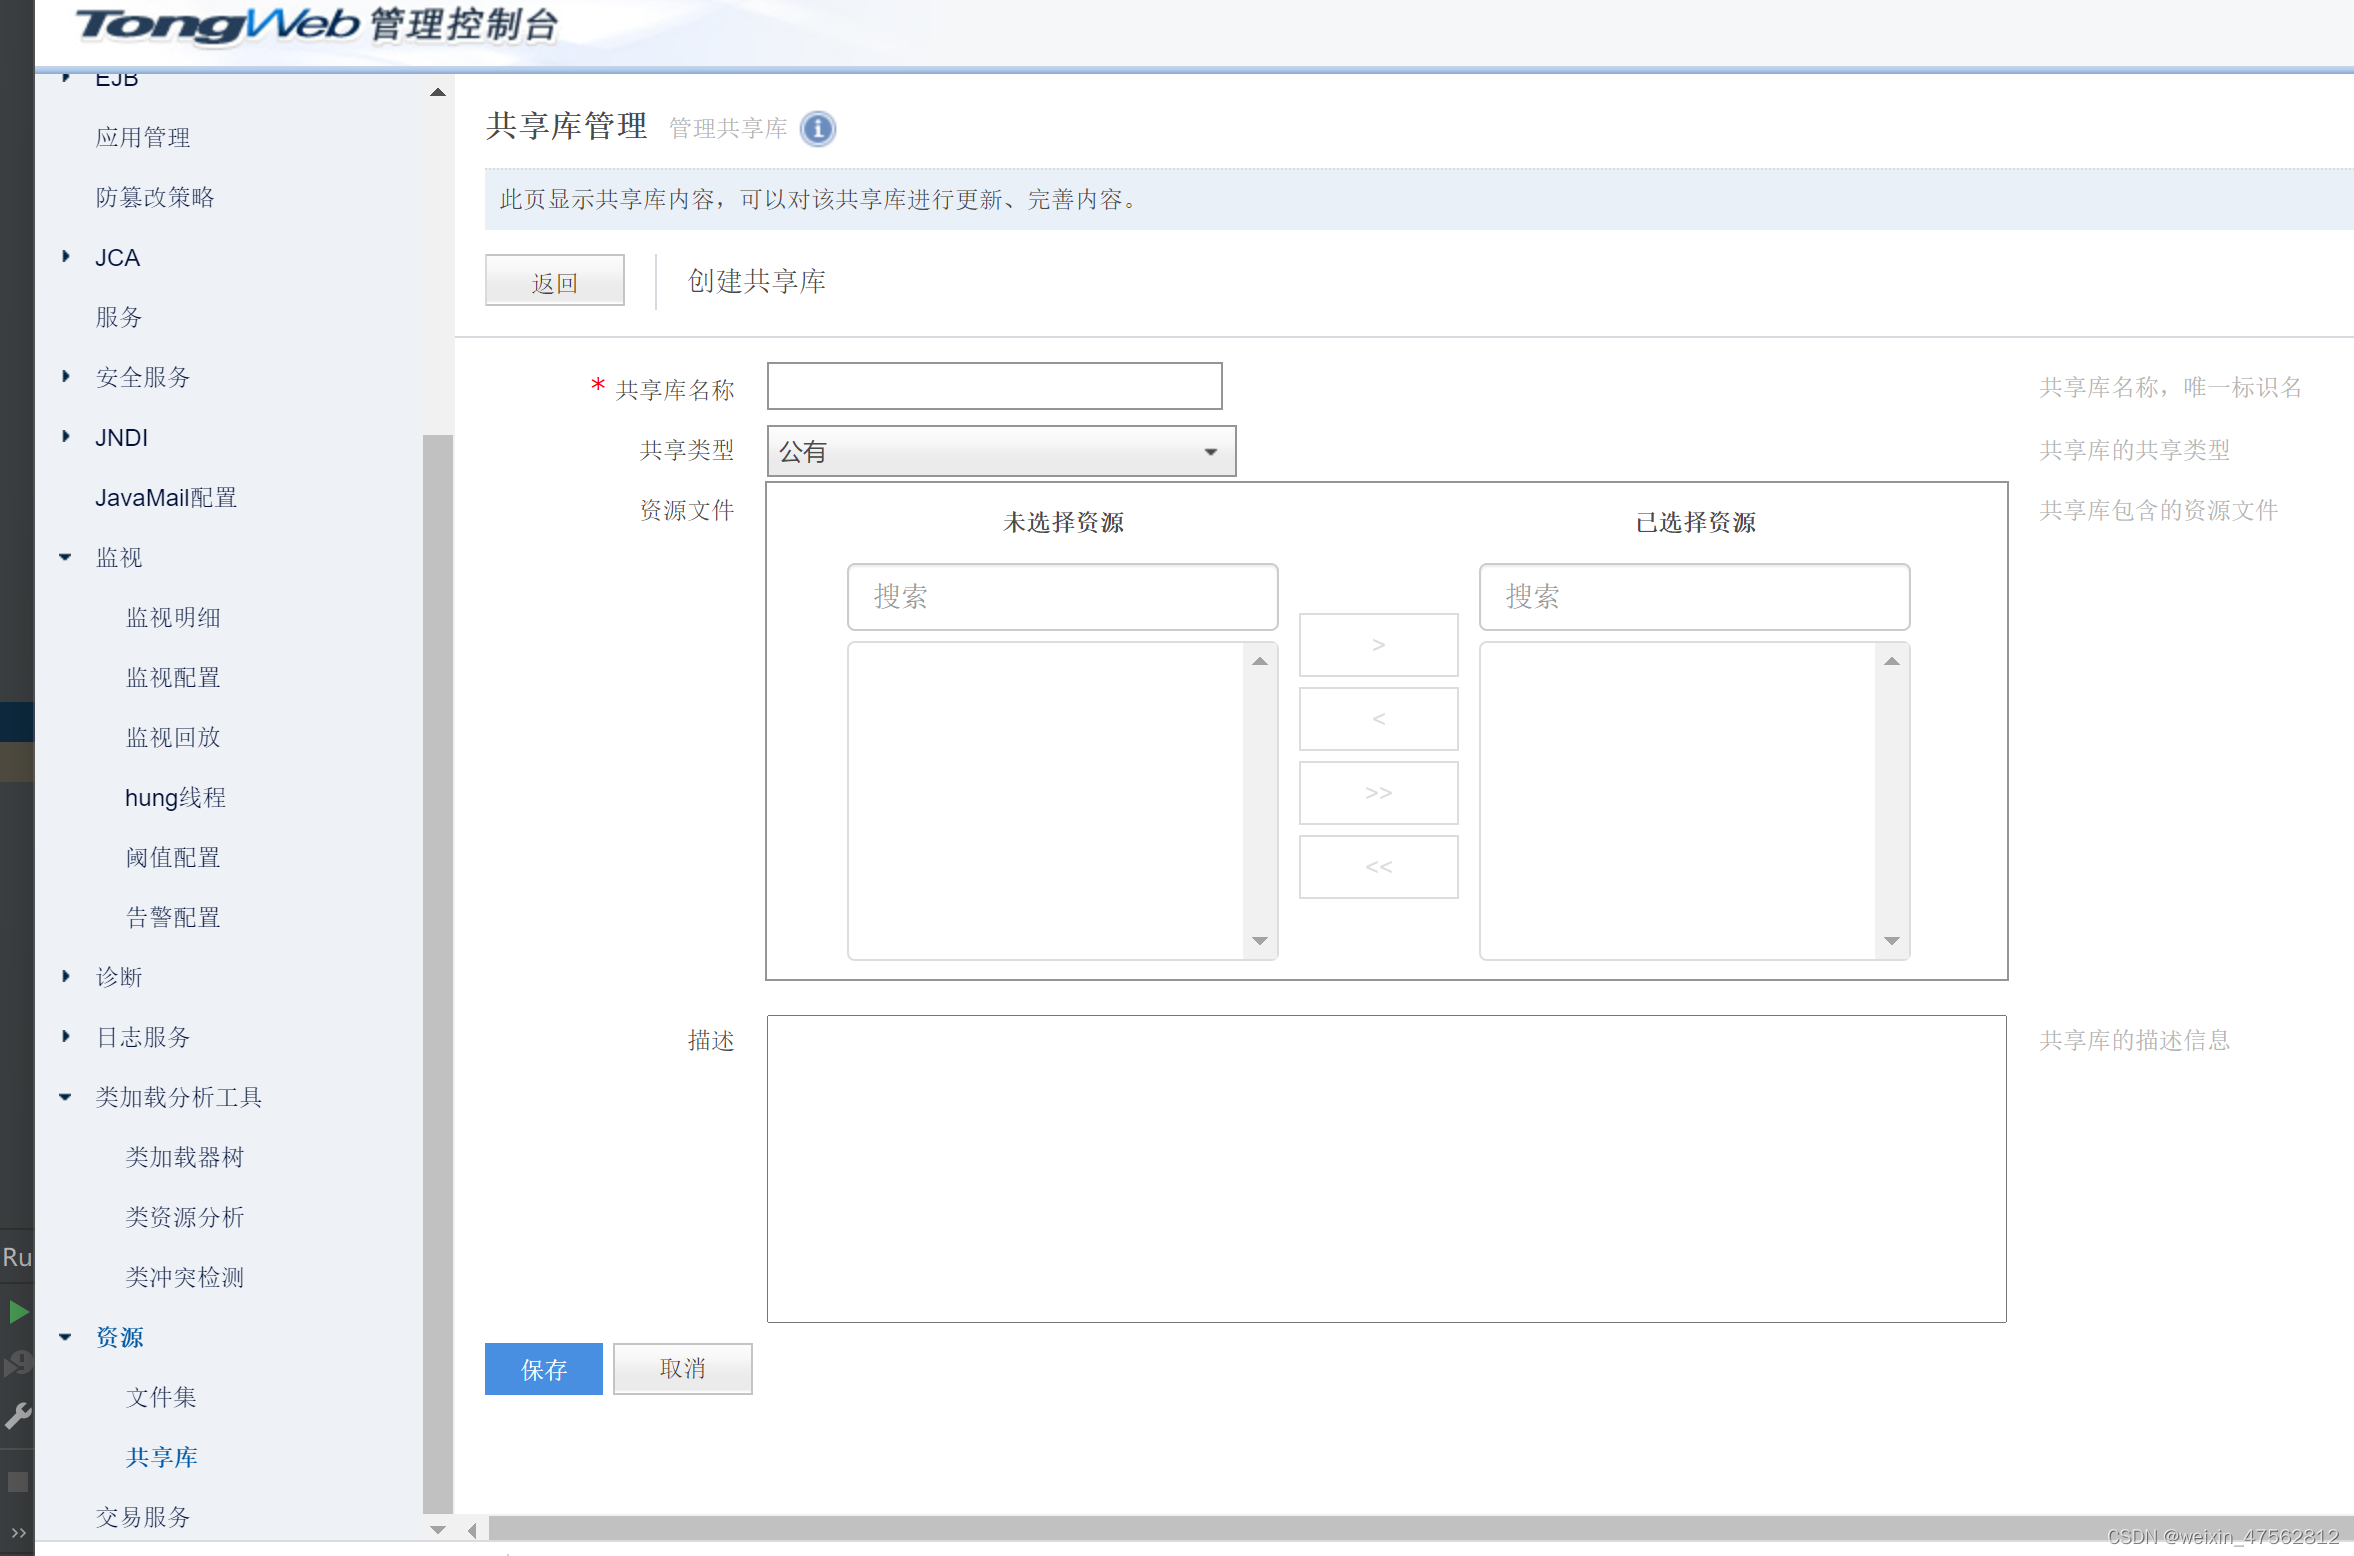Viewport: 2354px width, 1556px height.
Task: Open 文件集 under 资源
Action: click(x=161, y=1397)
